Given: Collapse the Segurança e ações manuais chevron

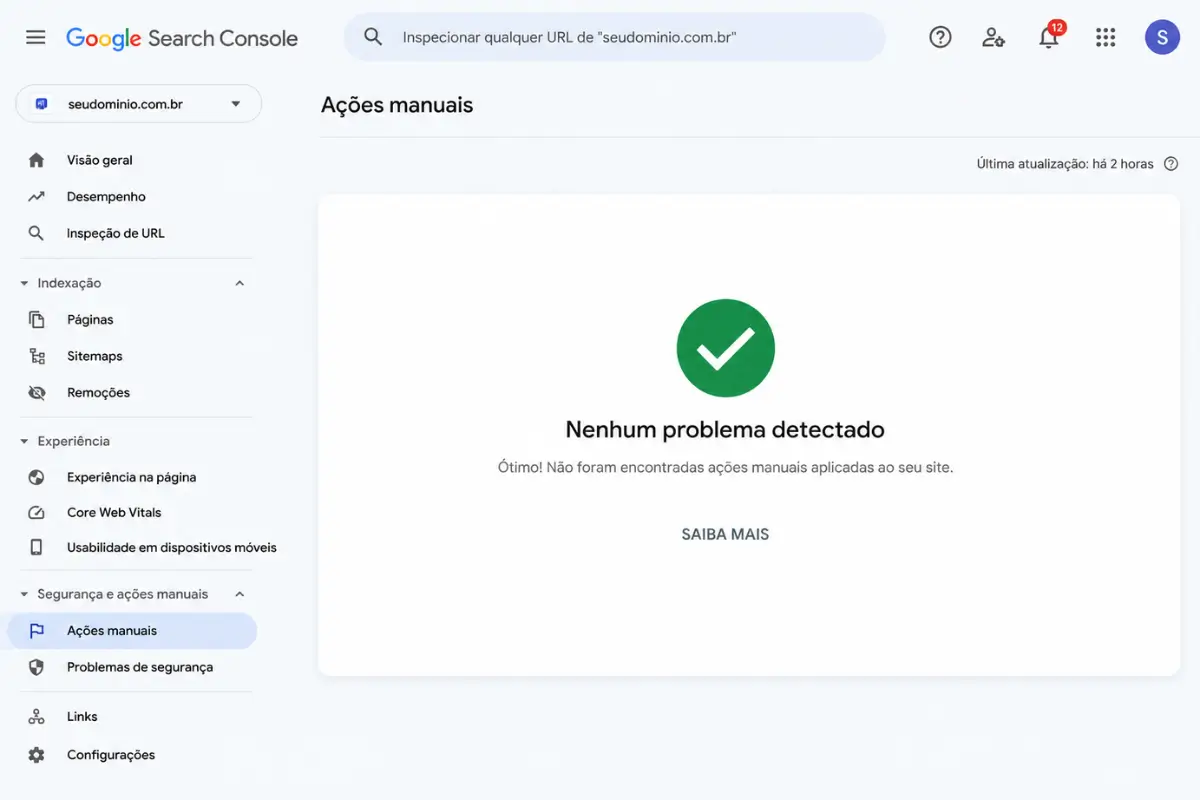Looking at the screenshot, I should (240, 594).
